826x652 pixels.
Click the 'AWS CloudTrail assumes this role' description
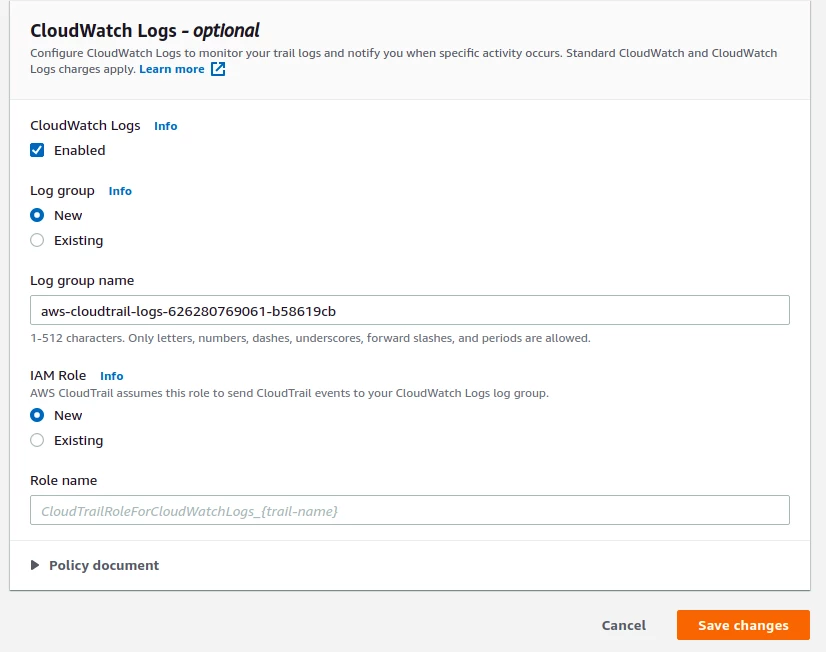(289, 393)
